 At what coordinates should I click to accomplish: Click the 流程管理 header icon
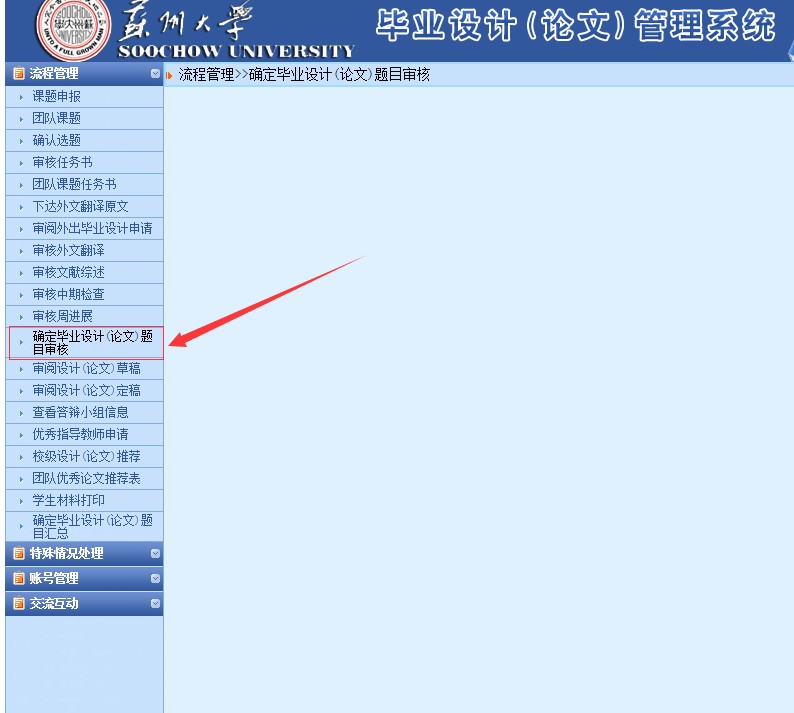[19, 73]
